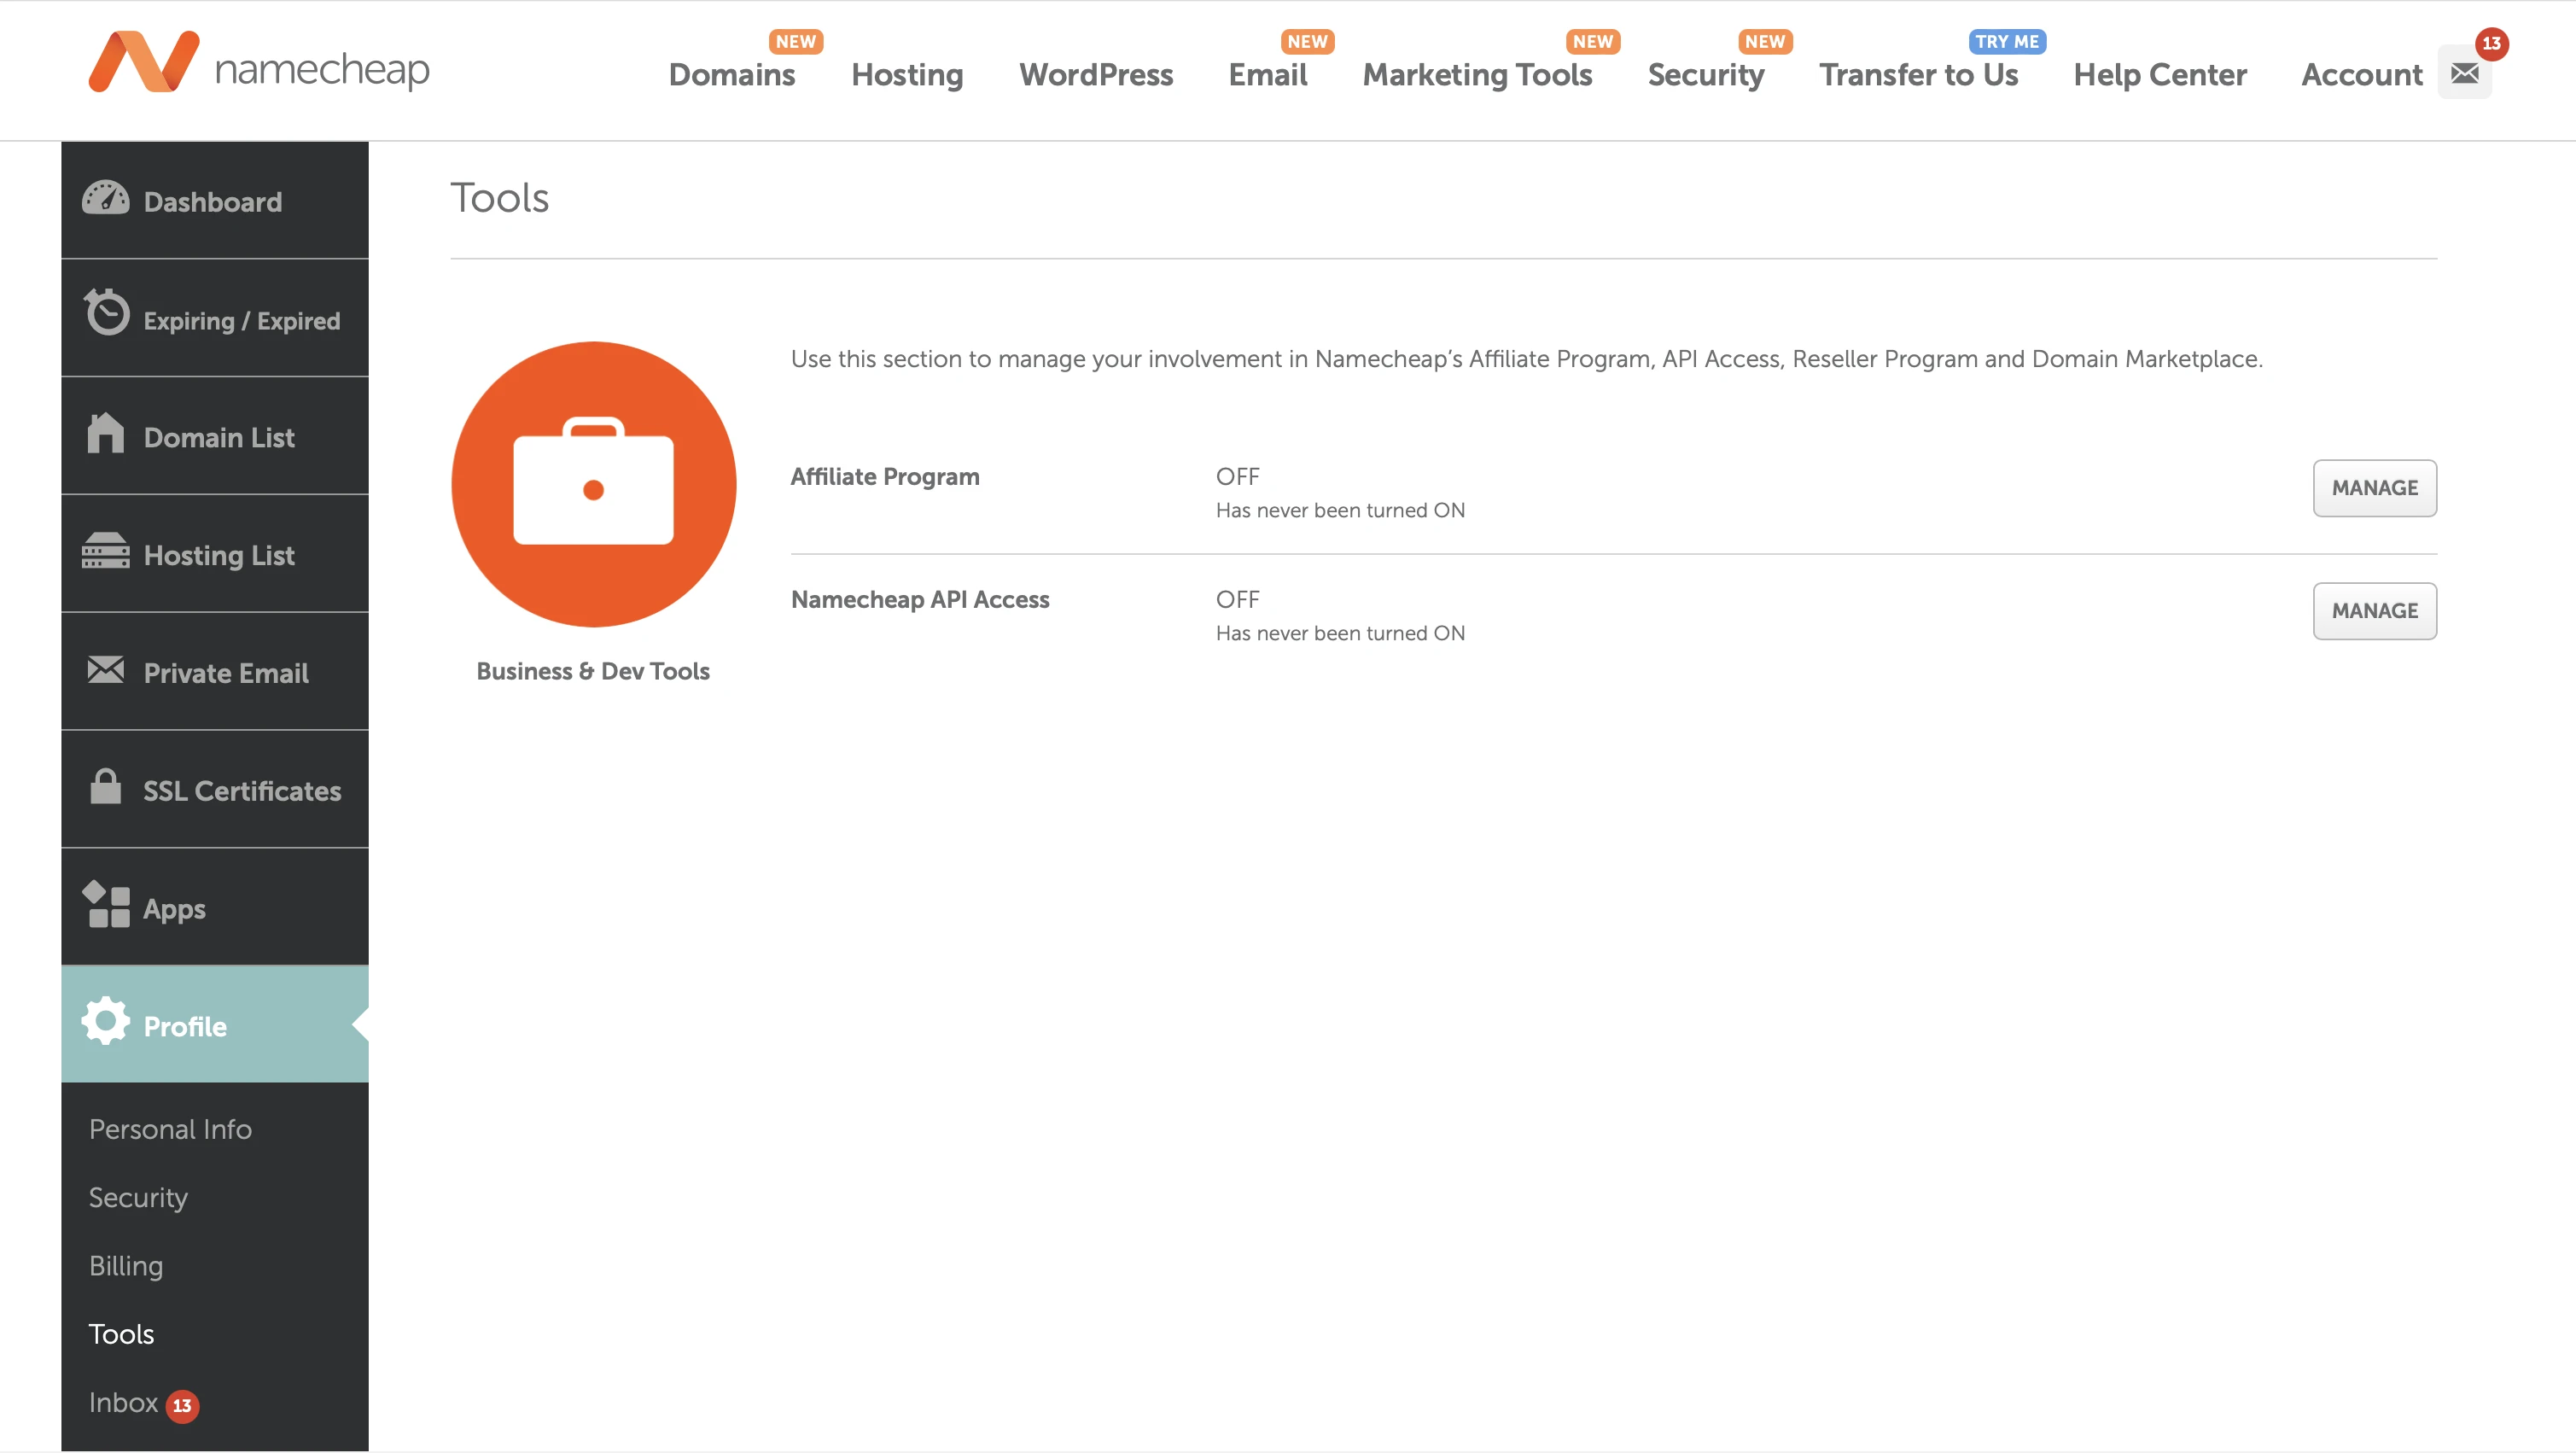Click the Dashboard gauge icon
The height and width of the screenshot is (1453, 2576).
click(x=105, y=199)
